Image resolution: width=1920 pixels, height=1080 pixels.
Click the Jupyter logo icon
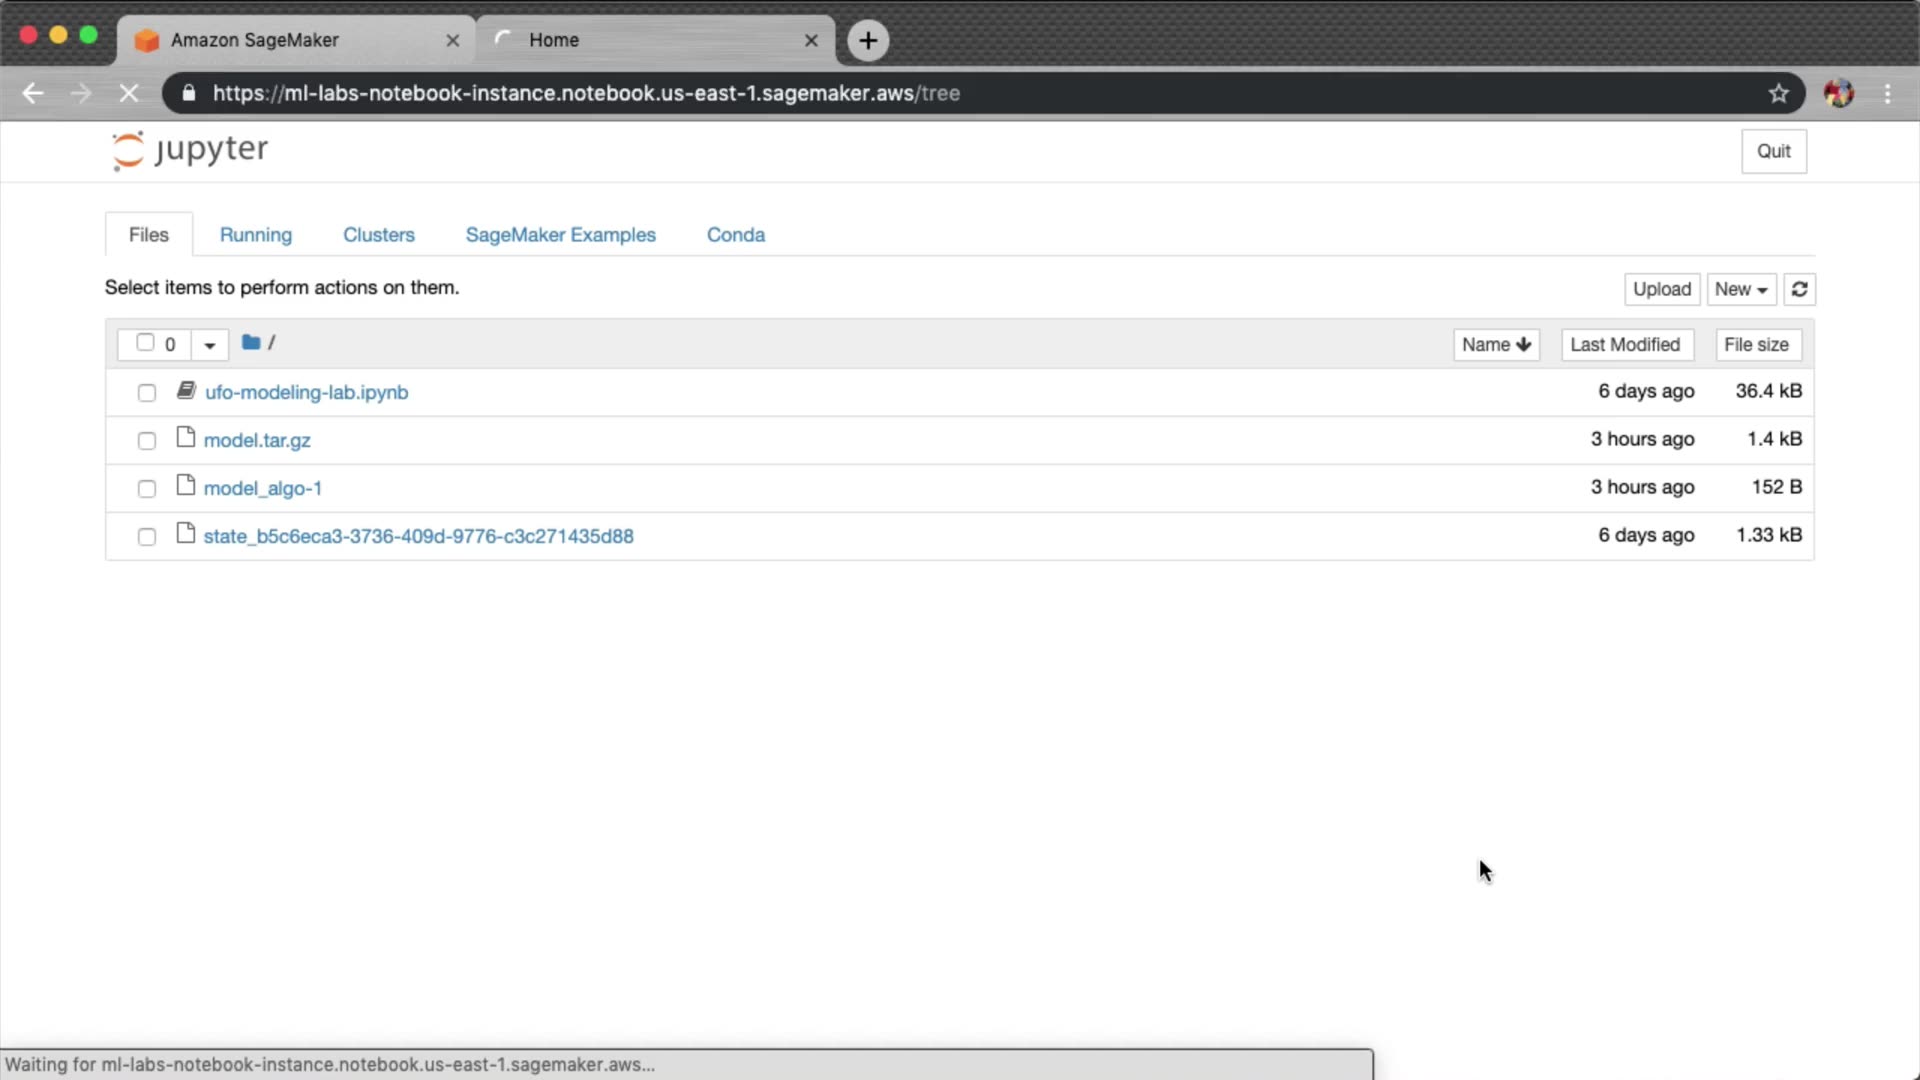[128, 151]
